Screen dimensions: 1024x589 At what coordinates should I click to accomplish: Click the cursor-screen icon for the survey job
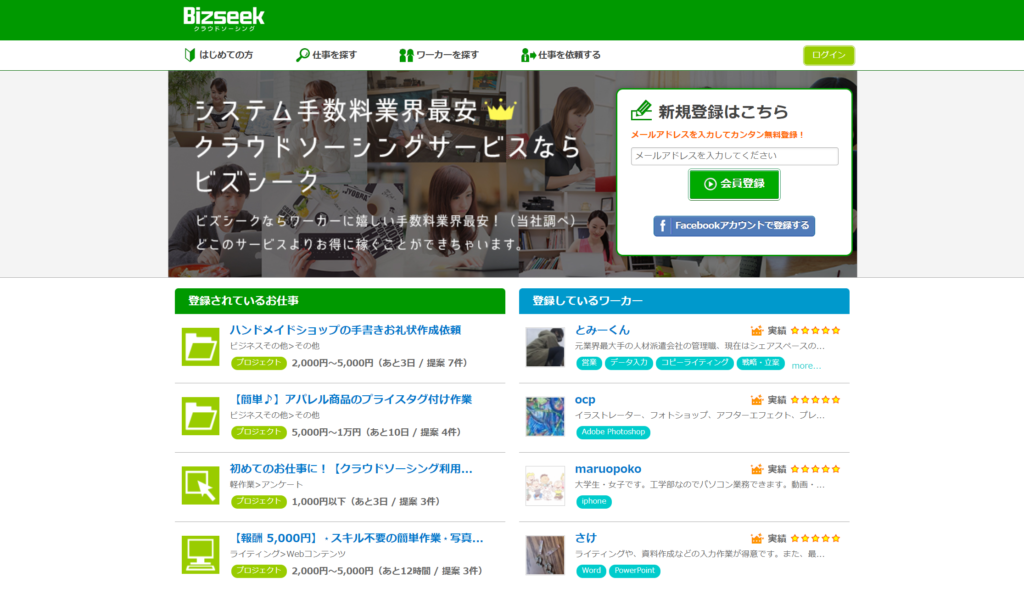(x=199, y=487)
